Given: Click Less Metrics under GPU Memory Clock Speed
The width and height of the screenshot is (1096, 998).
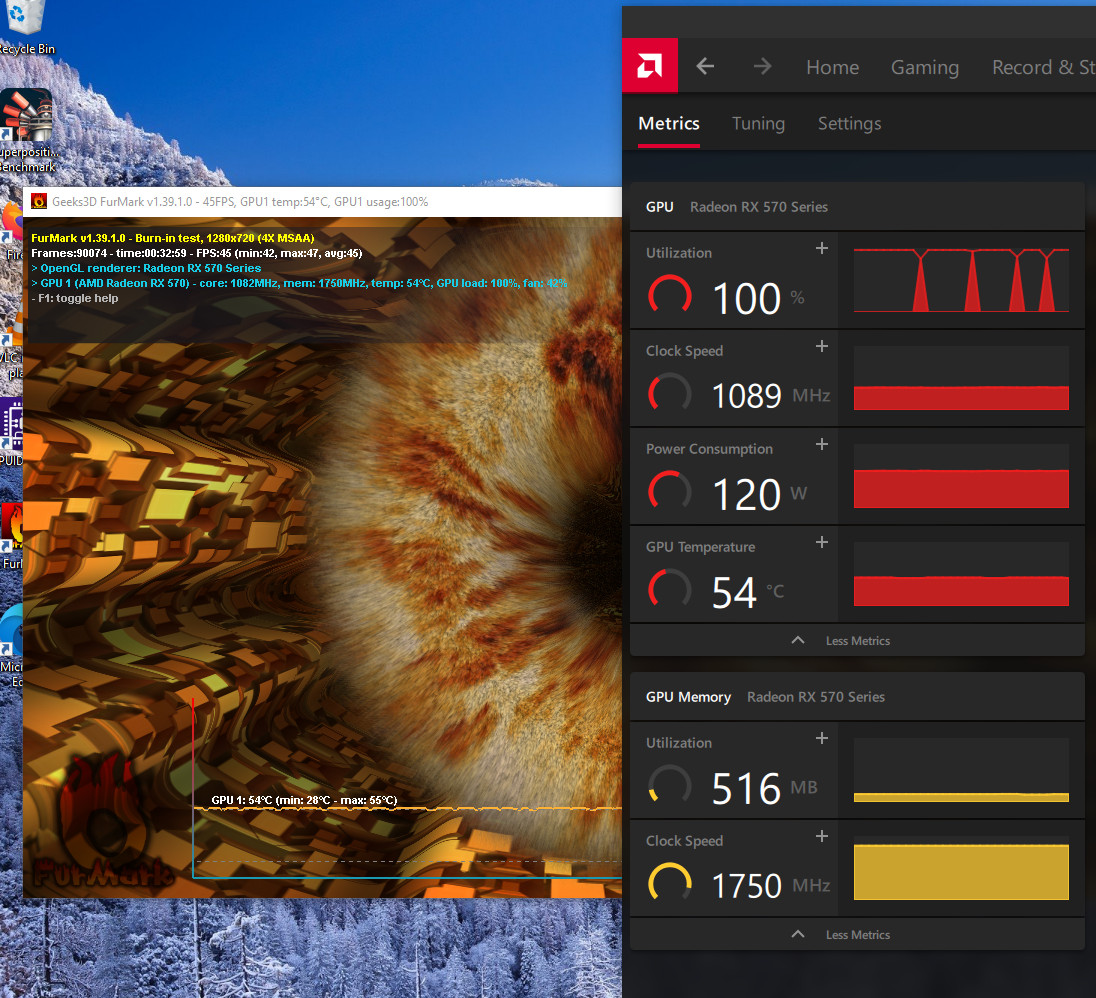Looking at the screenshot, I should point(858,935).
